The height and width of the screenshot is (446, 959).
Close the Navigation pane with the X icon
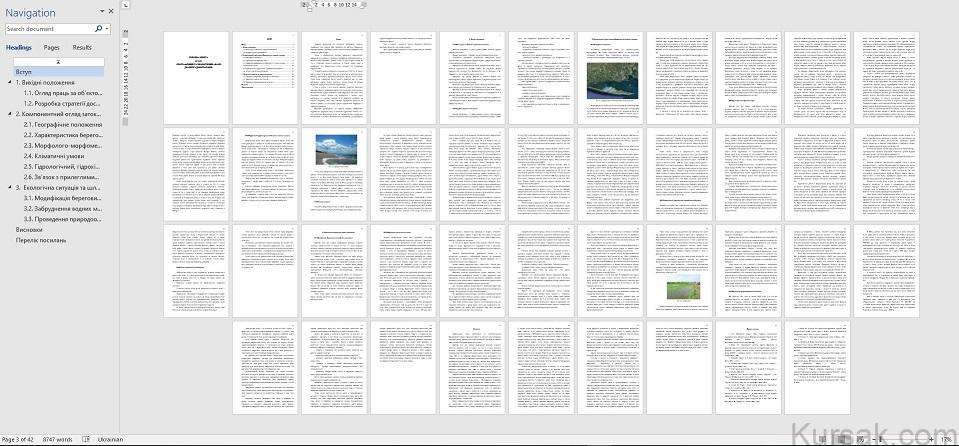111,12
